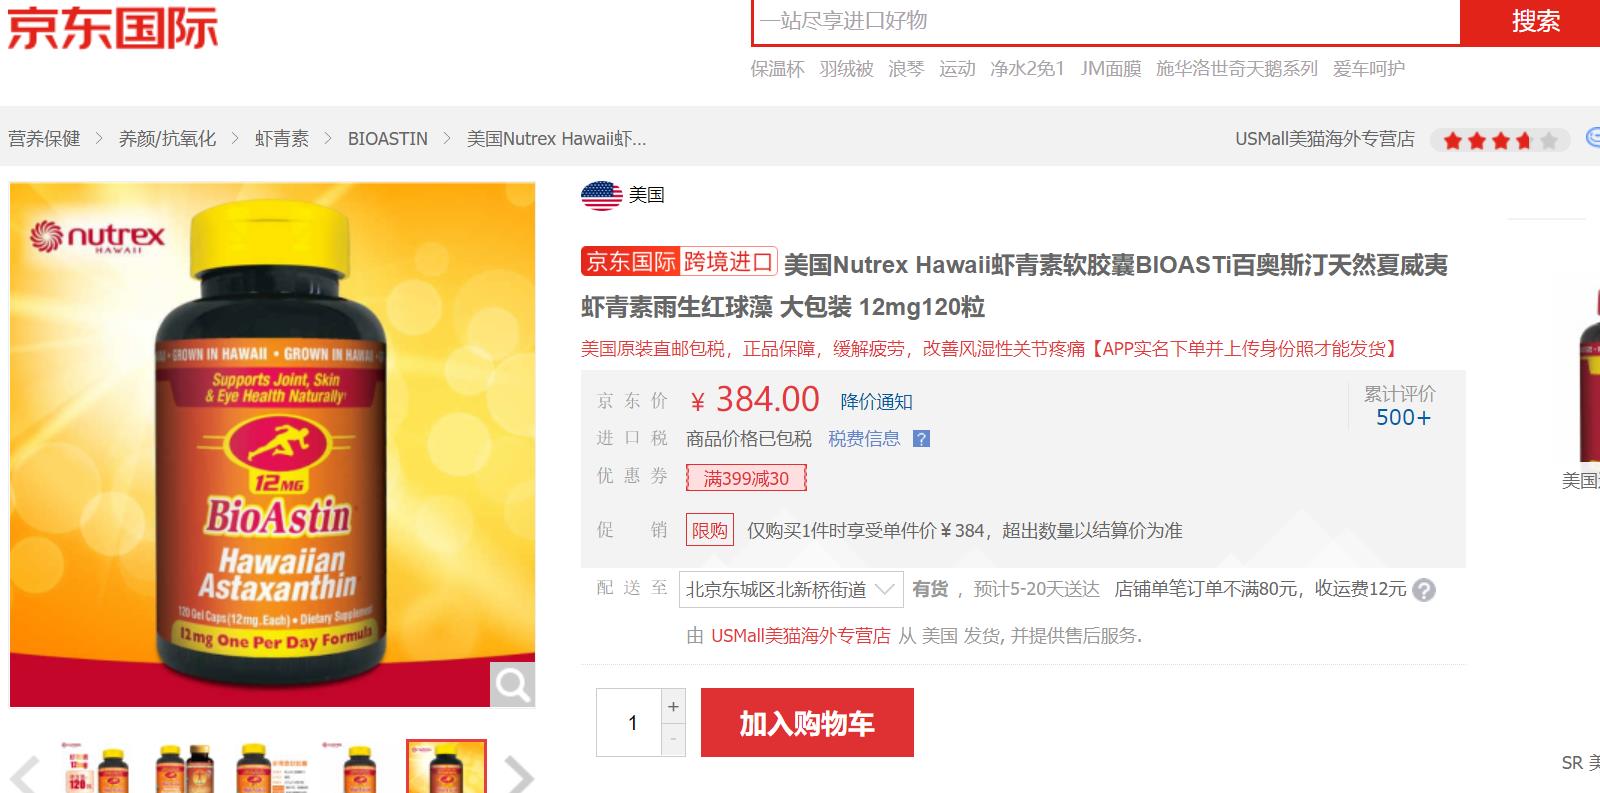Open the 施华洛世奇天鹅系列 link
Image resolution: width=1600 pixels, height=793 pixels.
(1237, 69)
